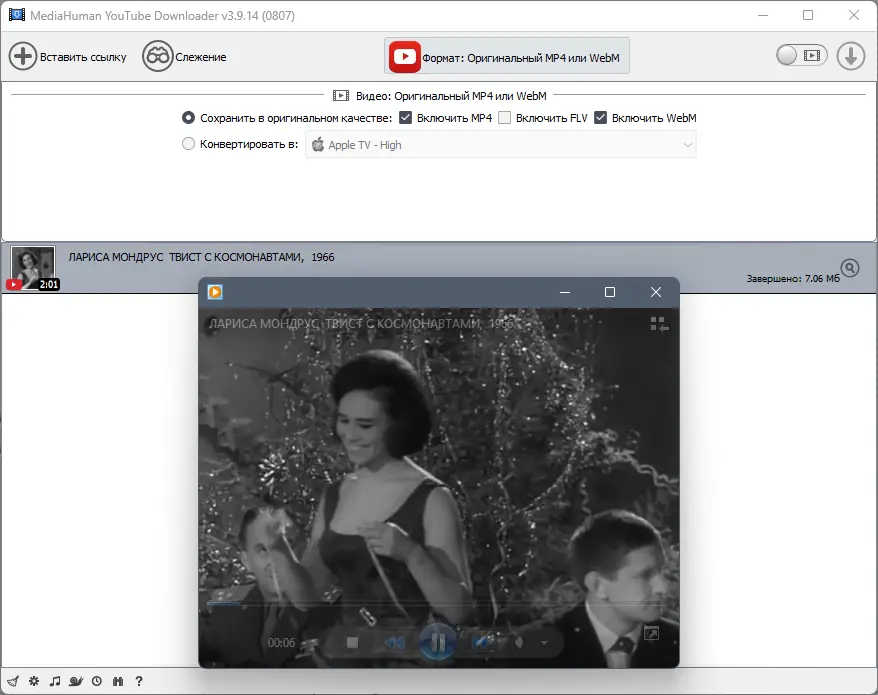
Task: Click the Вставить ссылку plus icon
Action: [x=23, y=57]
